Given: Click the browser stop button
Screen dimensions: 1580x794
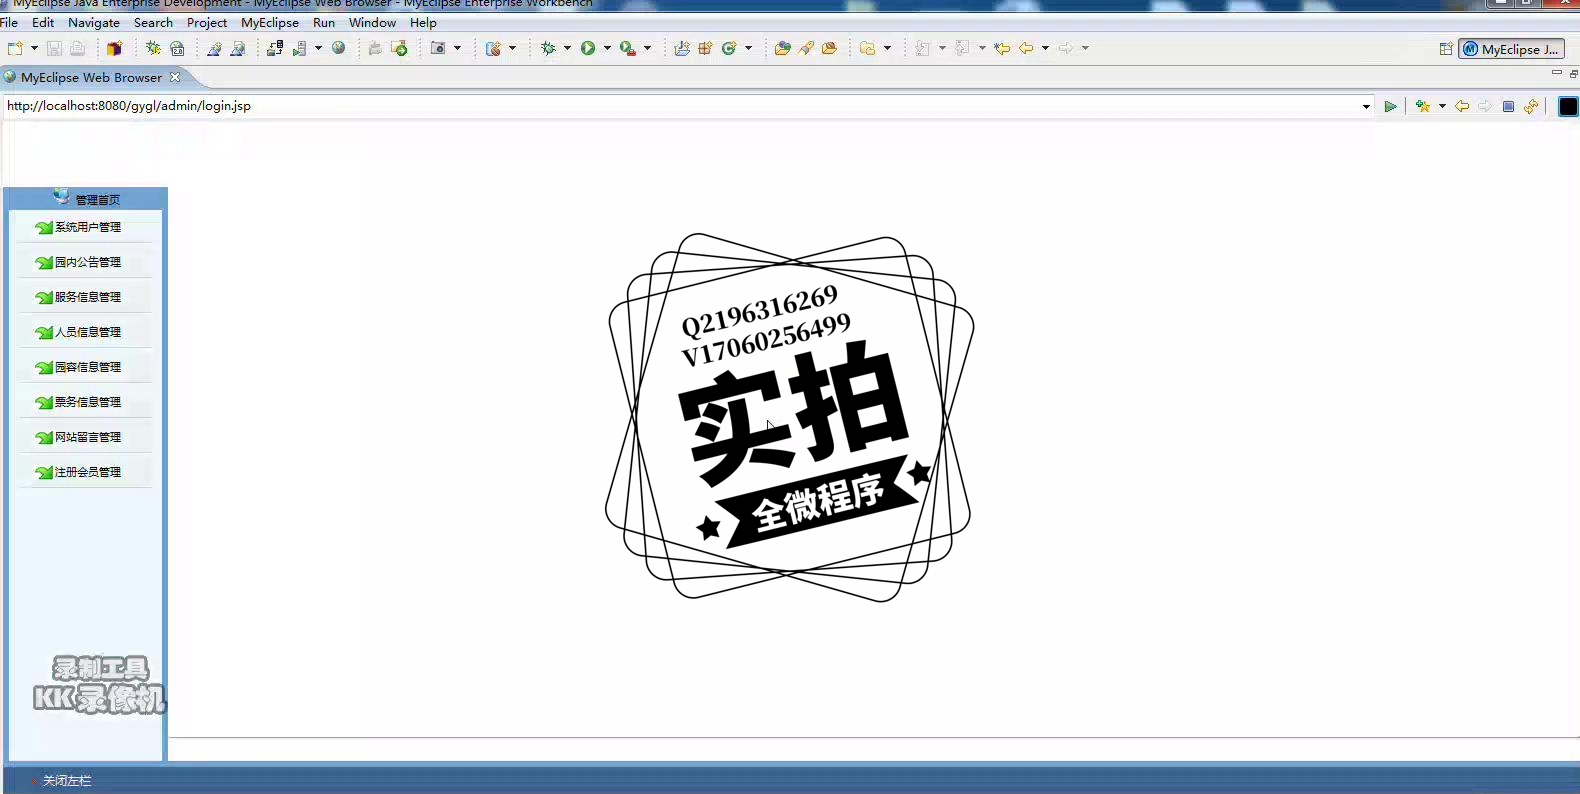Looking at the screenshot, I should (1508, 106).
